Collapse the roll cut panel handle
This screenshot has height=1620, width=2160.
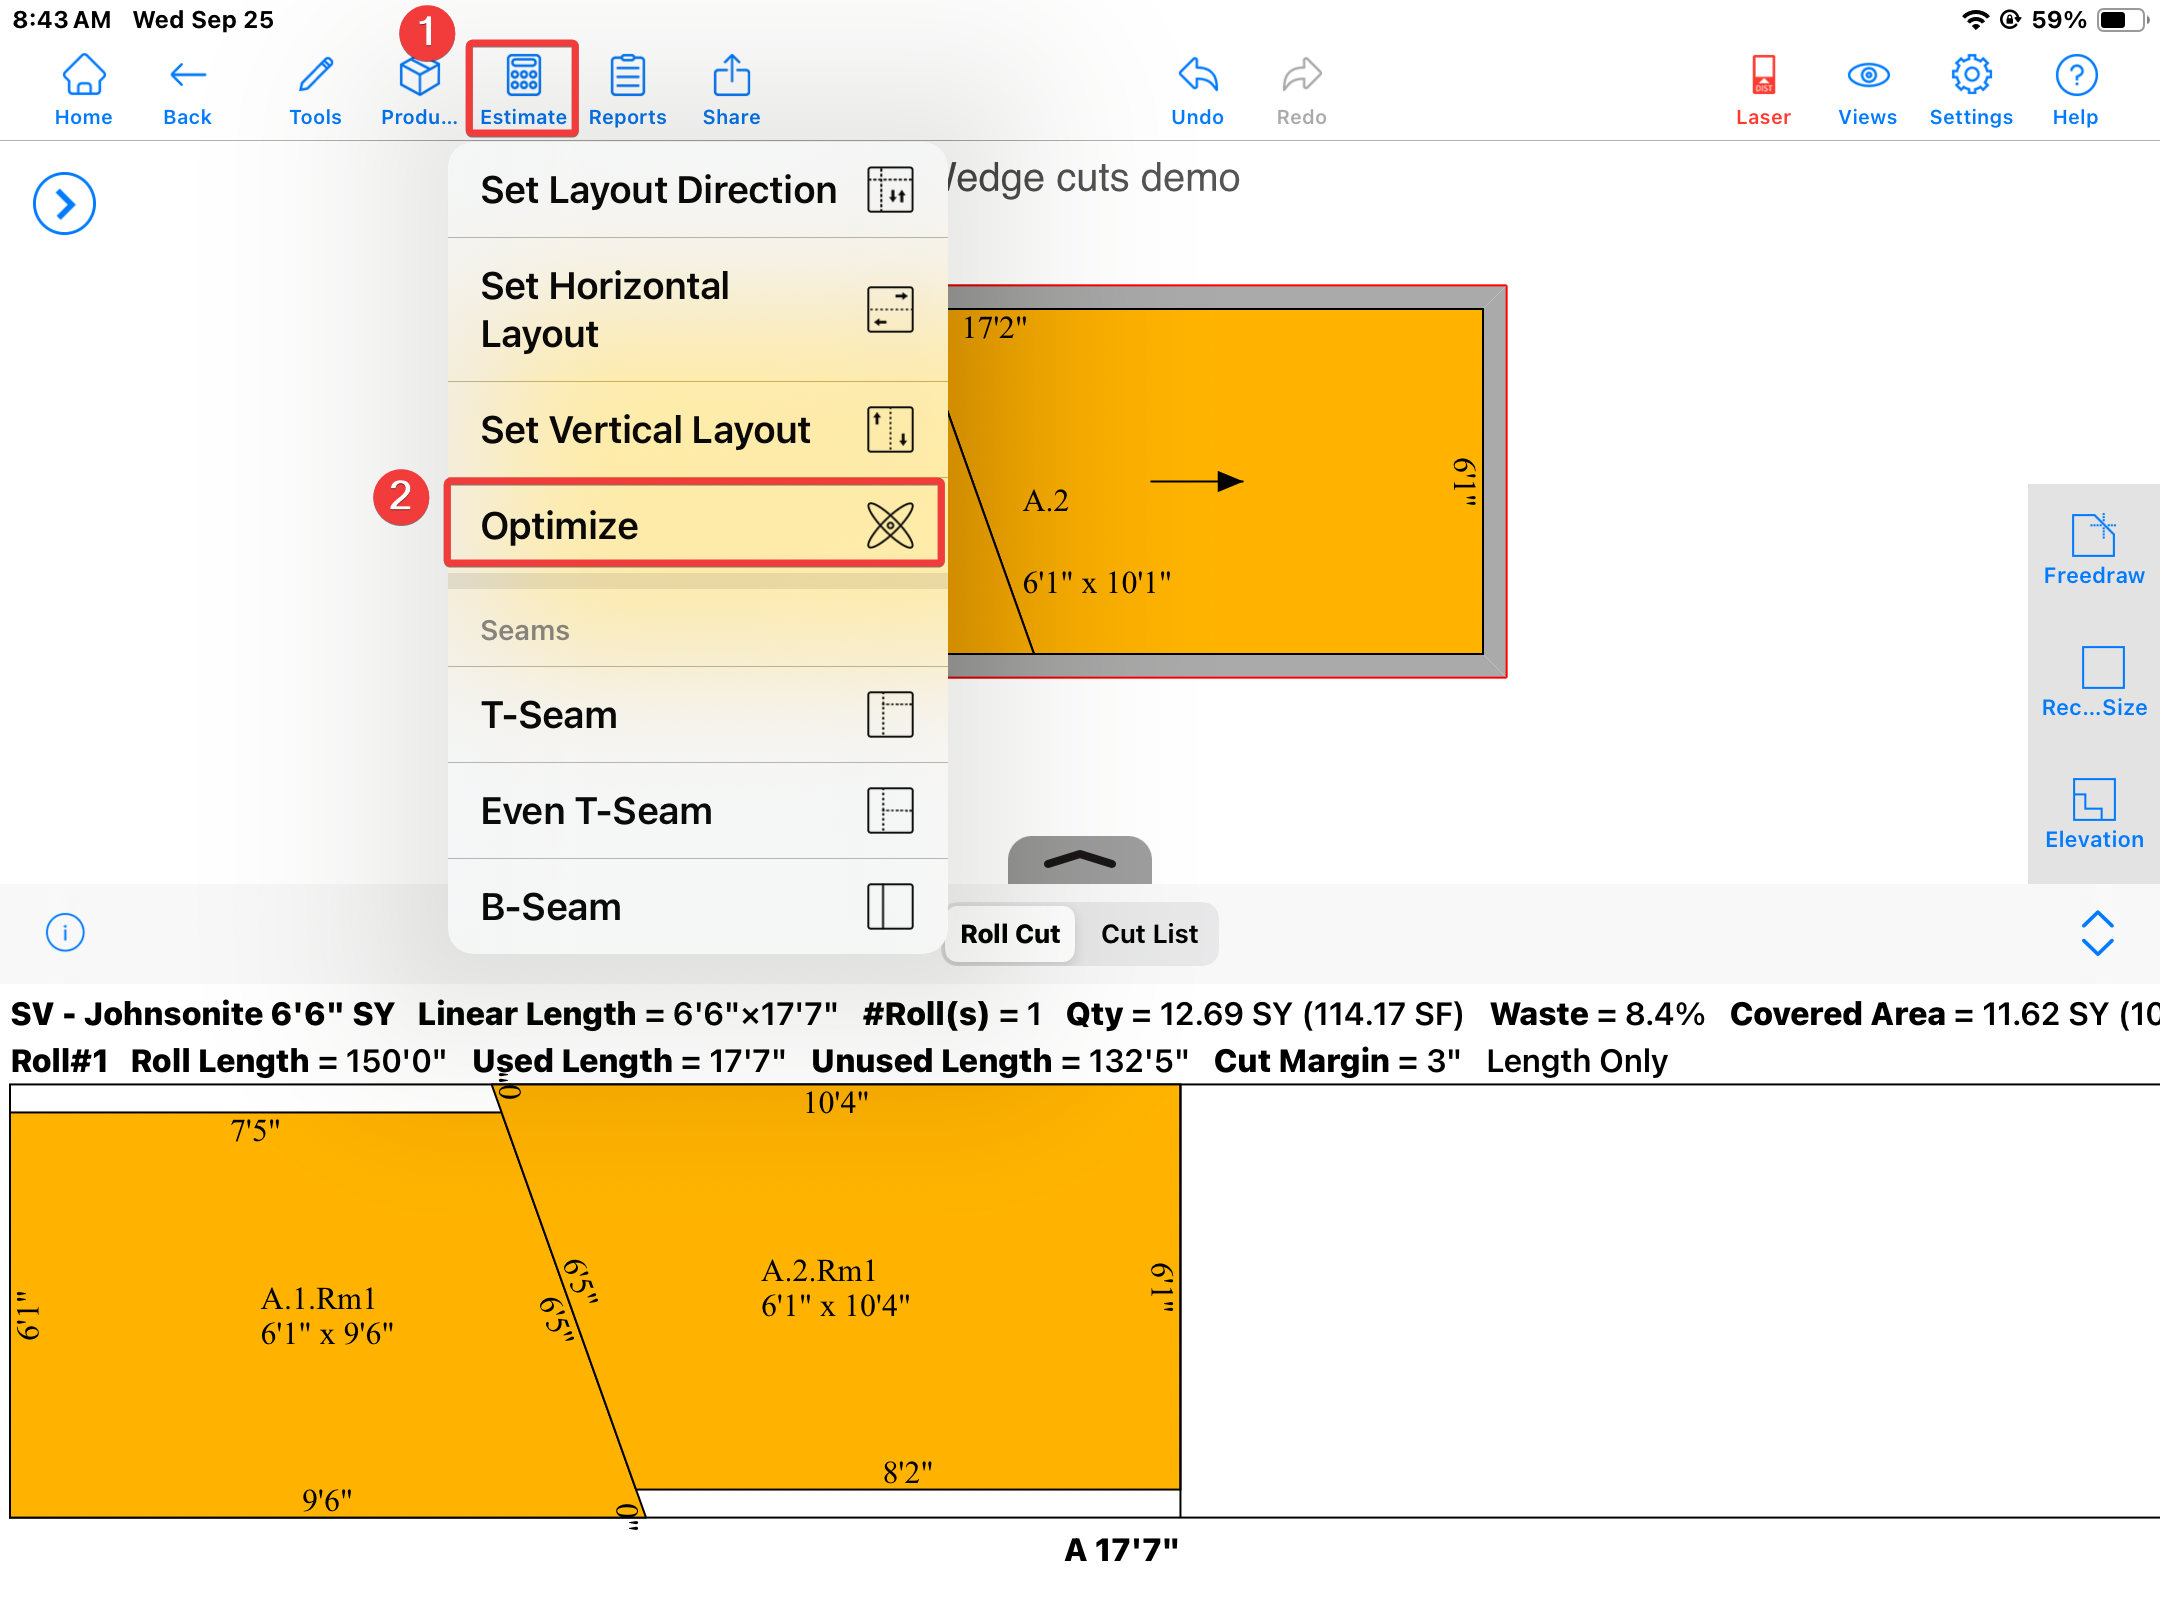1079,860
